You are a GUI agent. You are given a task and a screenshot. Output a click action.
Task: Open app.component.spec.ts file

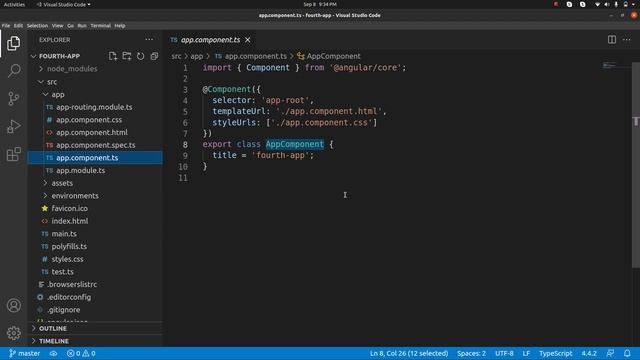pos(96,145)
